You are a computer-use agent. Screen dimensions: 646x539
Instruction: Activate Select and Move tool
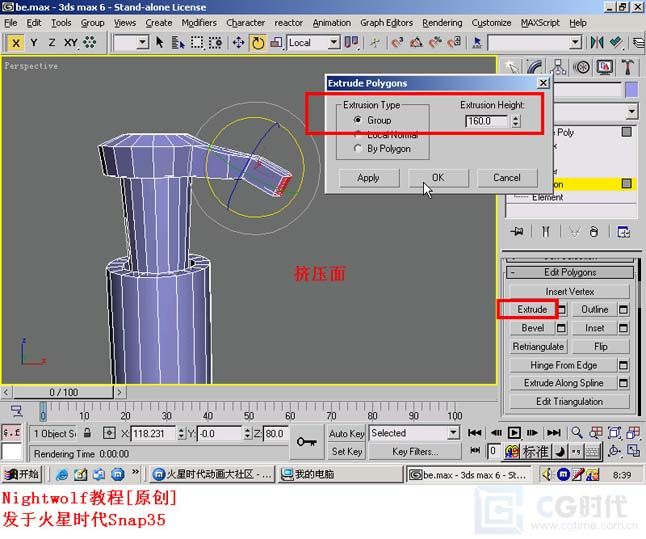238,42
